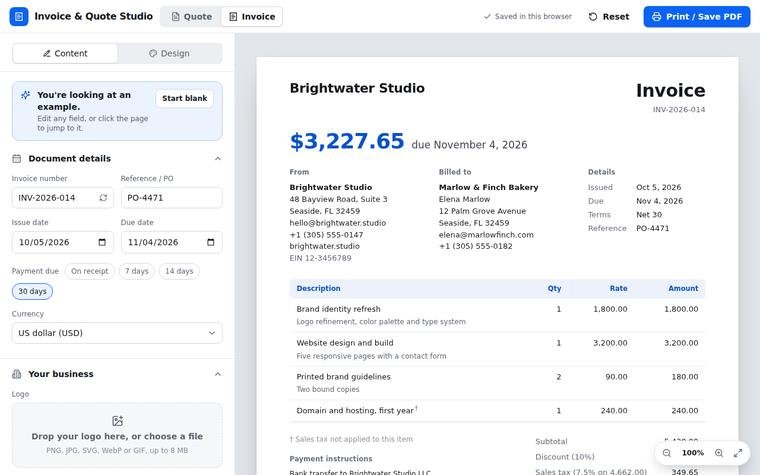Zoom in the invoice preview
This screenshot has height=475, width=760.
click(719, 453)
